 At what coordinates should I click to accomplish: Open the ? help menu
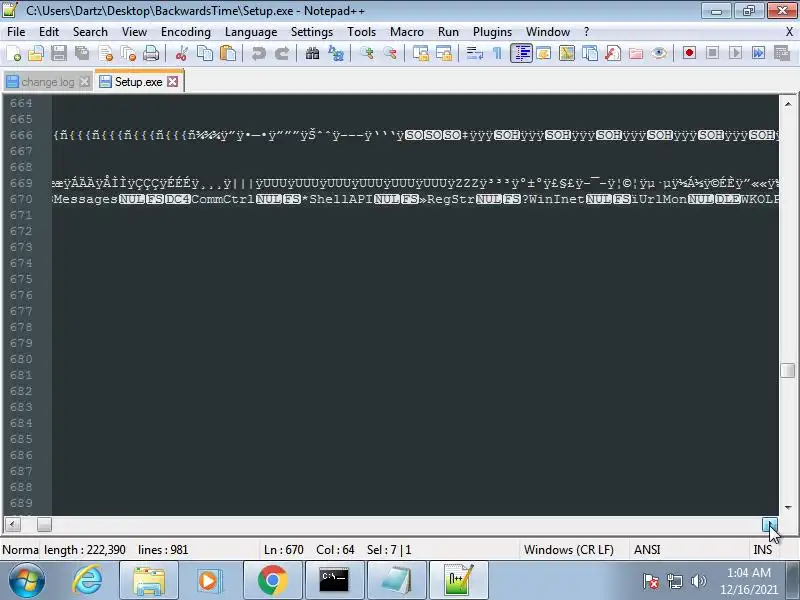click(586, 32)
